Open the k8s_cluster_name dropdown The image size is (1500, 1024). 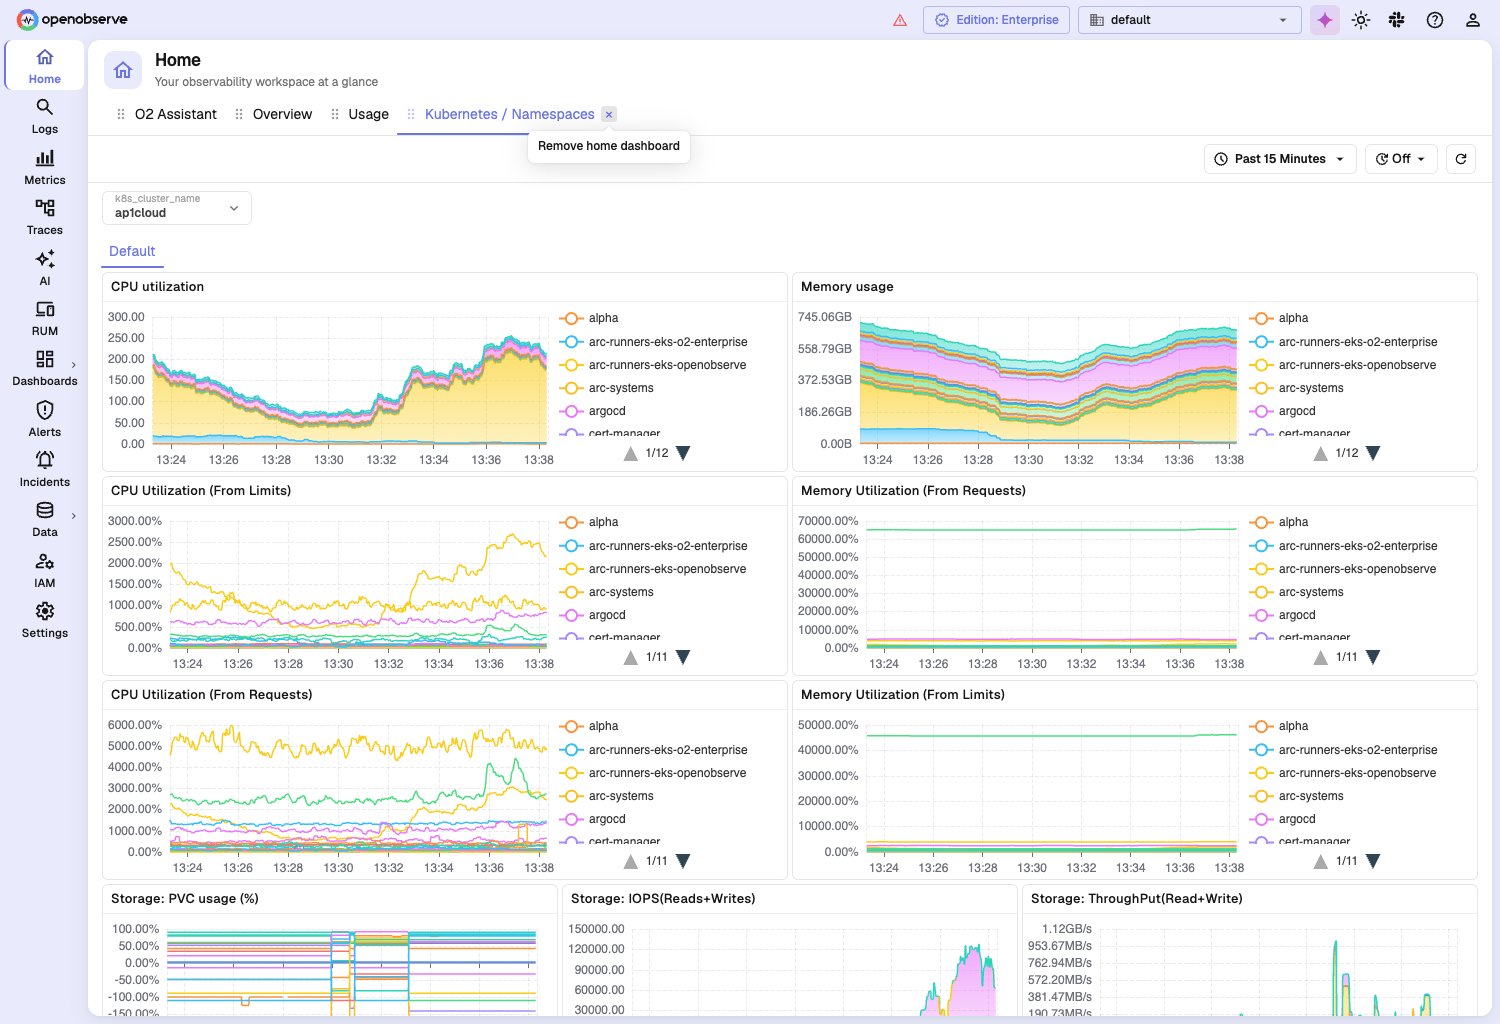177,208
